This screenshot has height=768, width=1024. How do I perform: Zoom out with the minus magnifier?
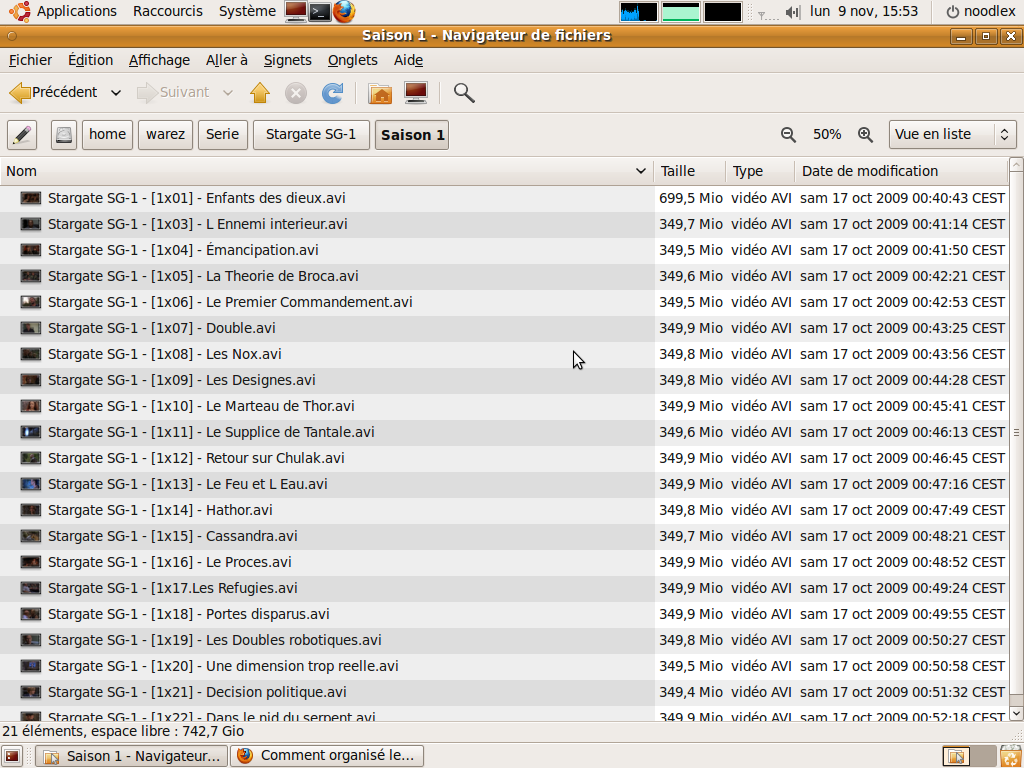[788, 135]
